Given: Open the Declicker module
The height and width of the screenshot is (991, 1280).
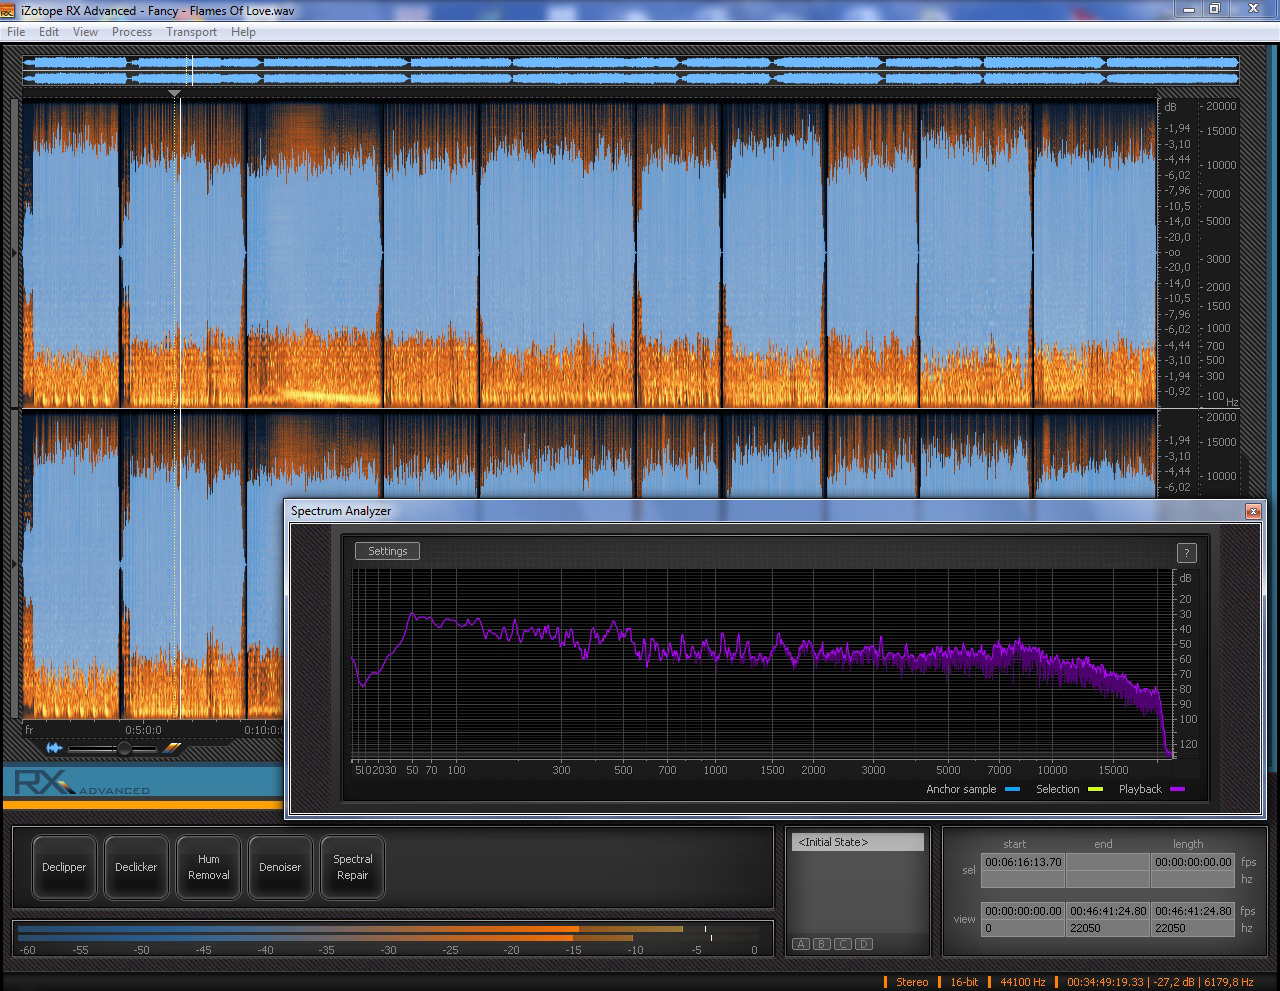Looking at the screenshot, I should coord(136,867).
